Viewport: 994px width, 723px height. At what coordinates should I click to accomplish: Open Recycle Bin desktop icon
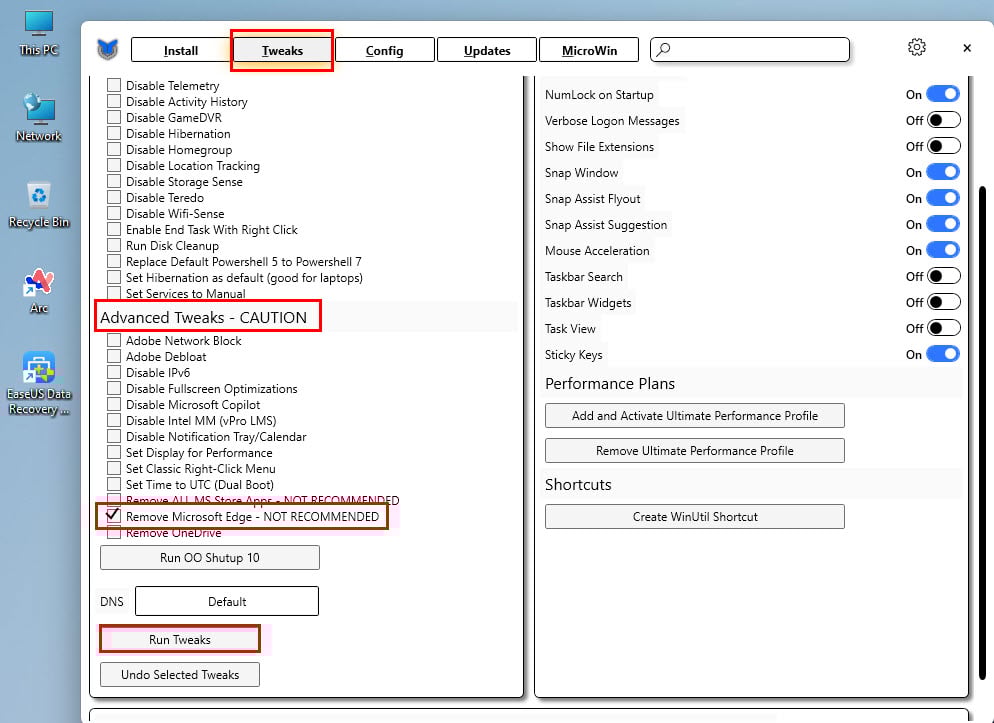pyautogui.click(x=39, y=204)
